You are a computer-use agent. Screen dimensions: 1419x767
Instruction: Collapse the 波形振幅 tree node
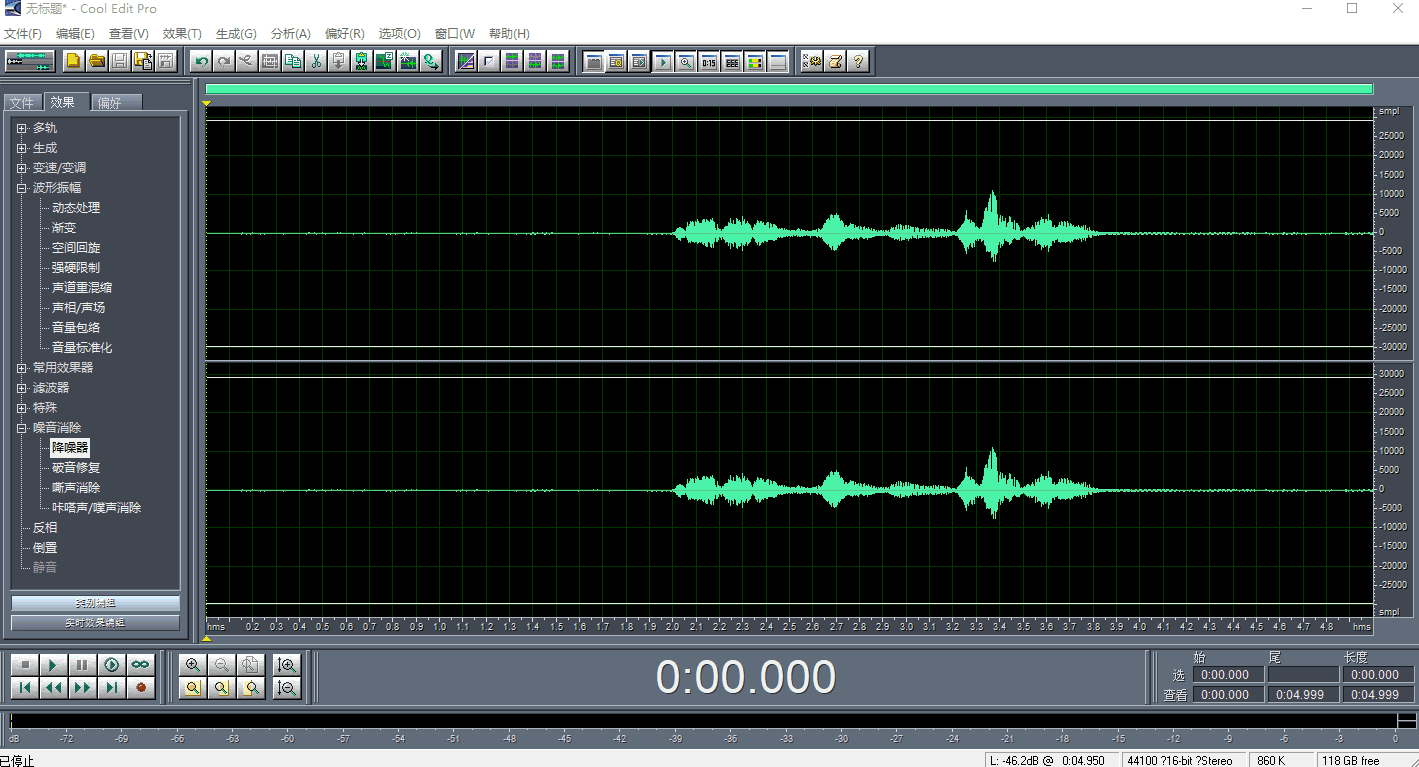[22, 188]
